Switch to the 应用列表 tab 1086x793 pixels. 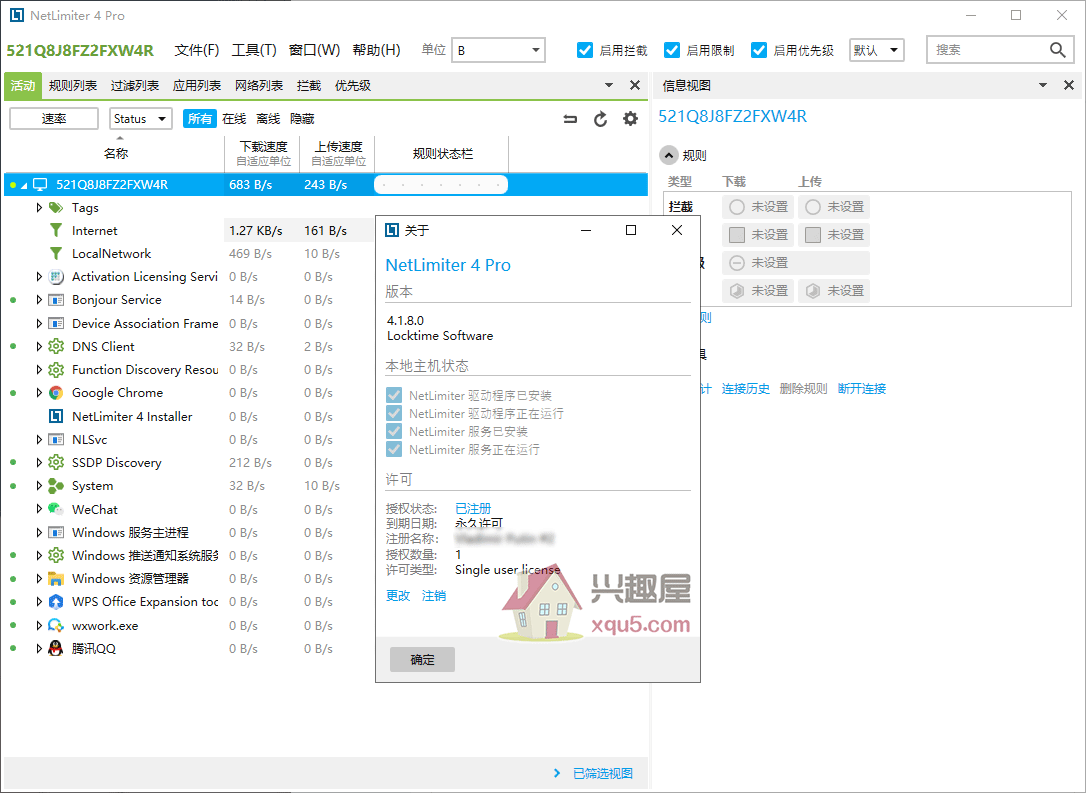click(x=197, y=85)
